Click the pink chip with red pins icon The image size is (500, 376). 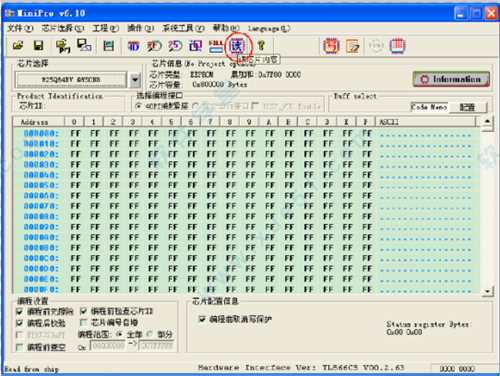(397, 46)
